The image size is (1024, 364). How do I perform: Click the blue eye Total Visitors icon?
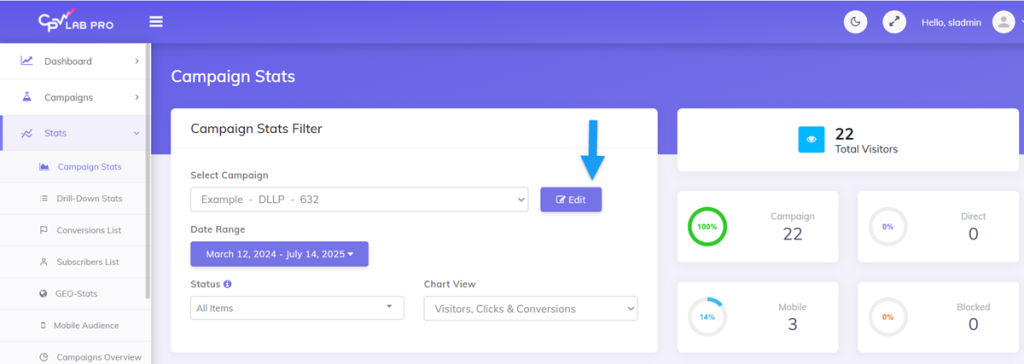tap(811, 140)
